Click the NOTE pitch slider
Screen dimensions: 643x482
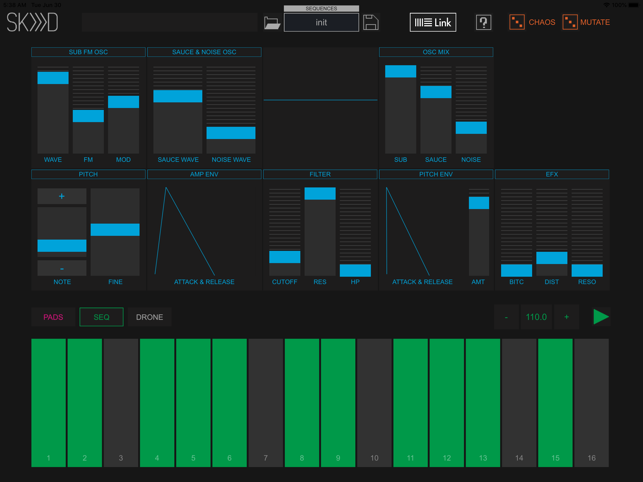[62, 232]
